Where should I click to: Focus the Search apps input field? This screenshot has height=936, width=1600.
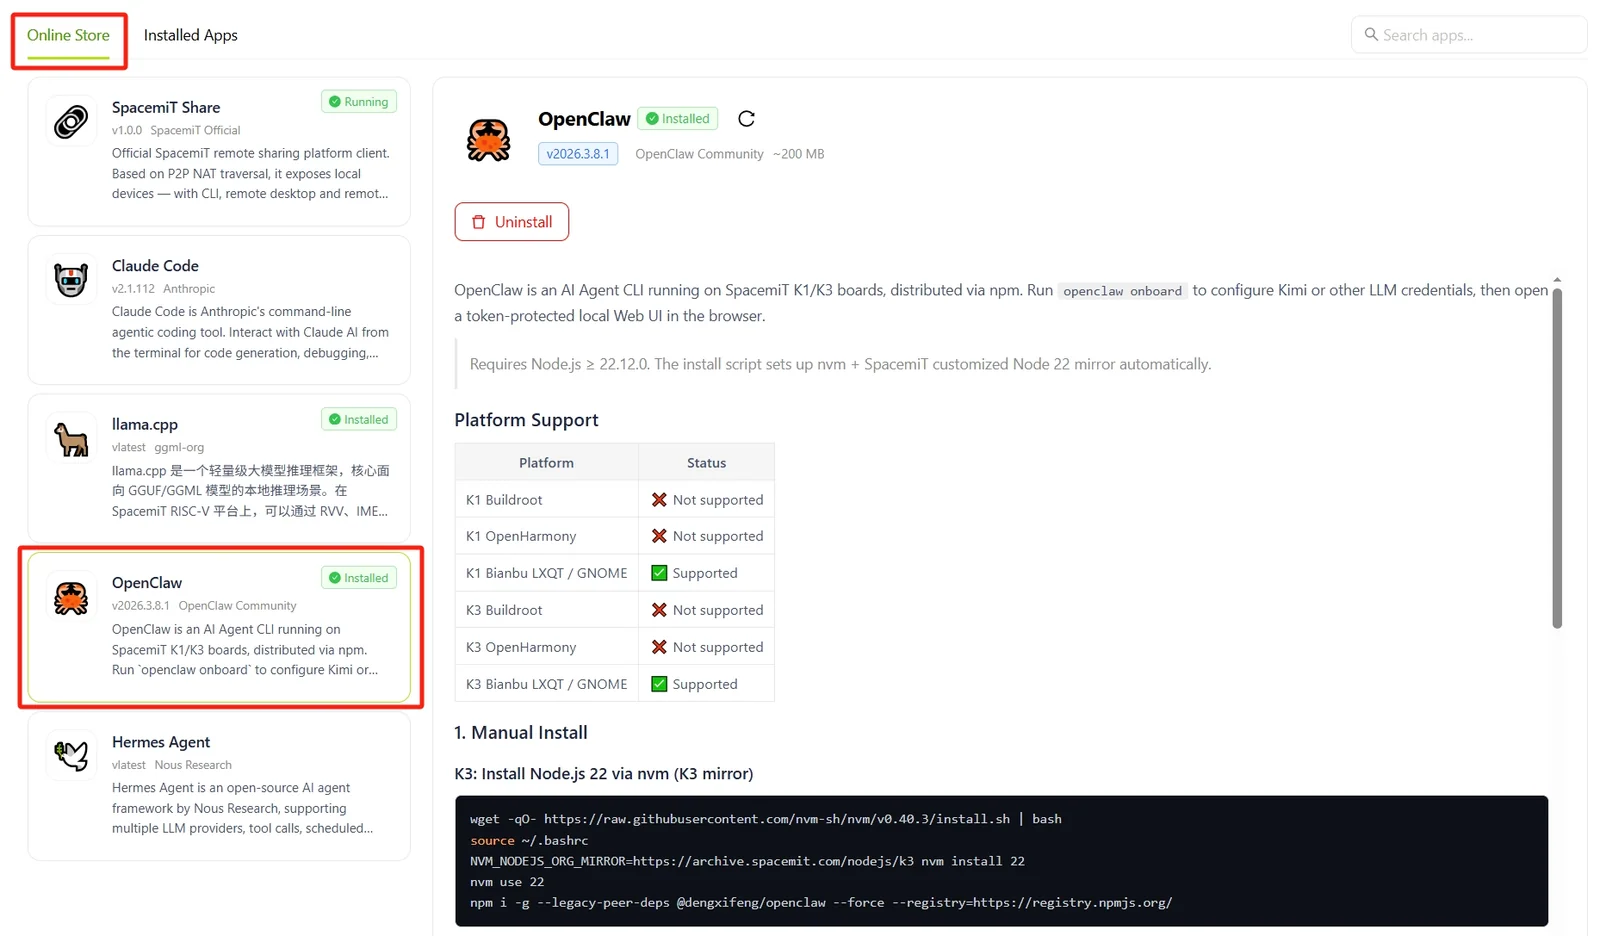[x=1468, y=35]
